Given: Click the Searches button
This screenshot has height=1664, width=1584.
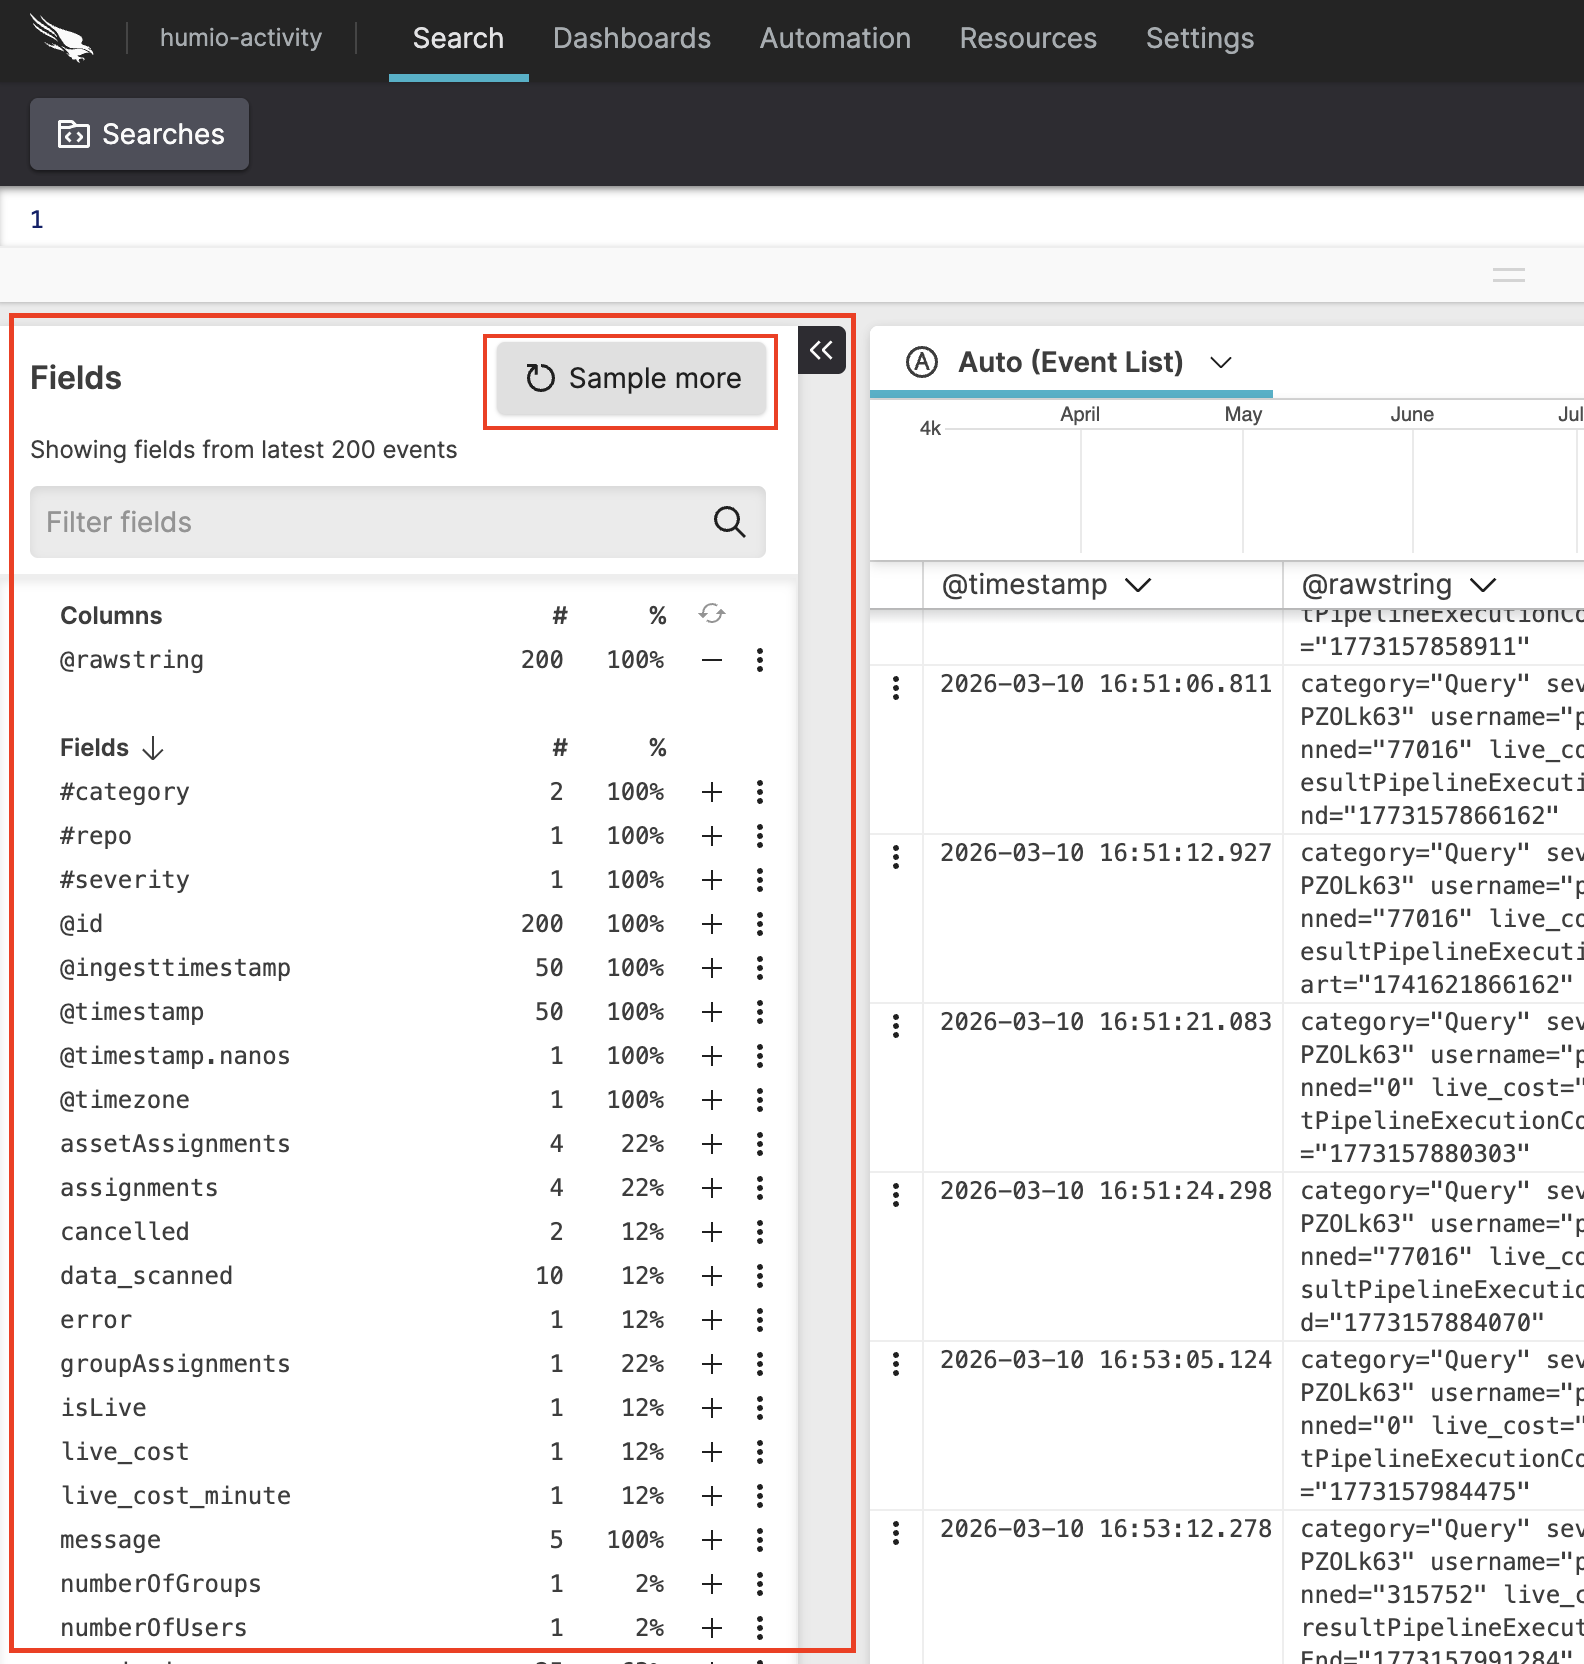Looking at the screenshot, I should (x=140, y=134).
